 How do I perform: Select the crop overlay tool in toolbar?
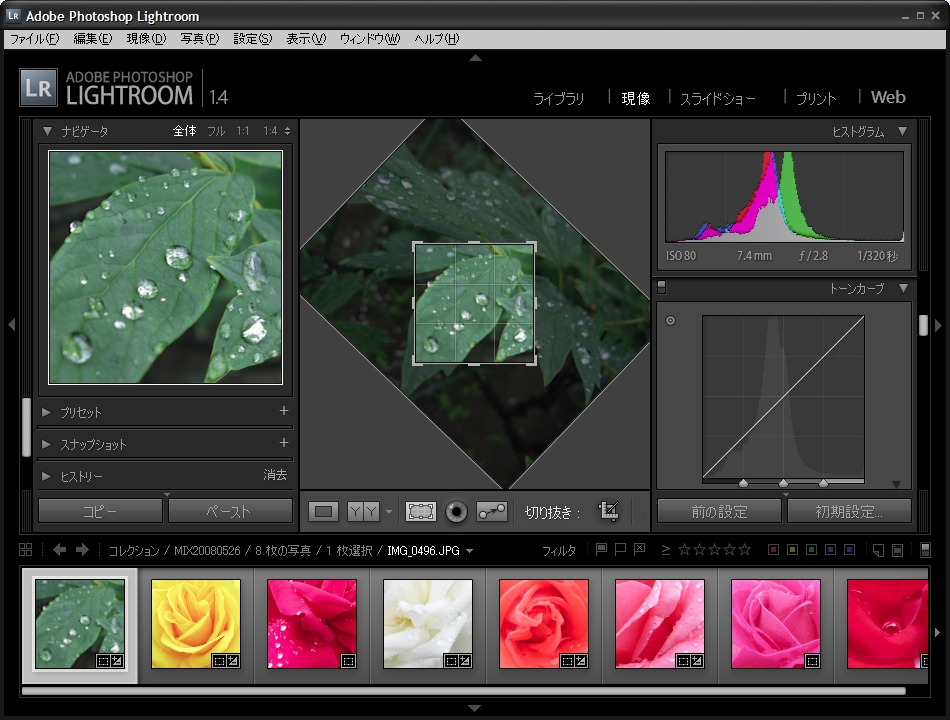click(x=421, y=511)
